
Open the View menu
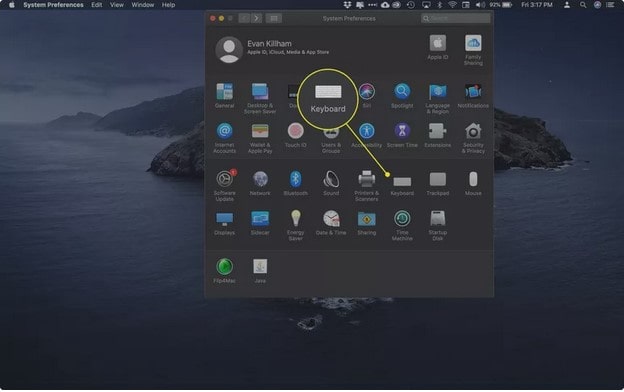[x=117, y=5]
